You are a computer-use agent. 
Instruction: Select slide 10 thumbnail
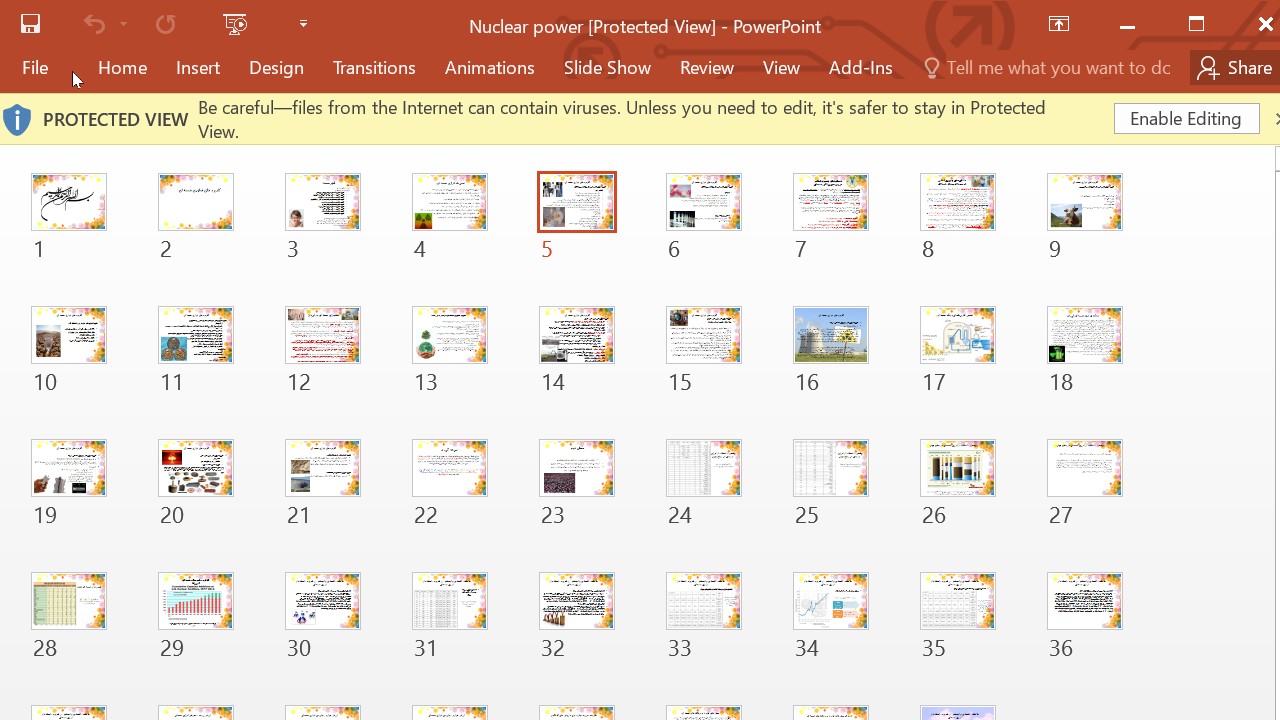coord(69,335)
